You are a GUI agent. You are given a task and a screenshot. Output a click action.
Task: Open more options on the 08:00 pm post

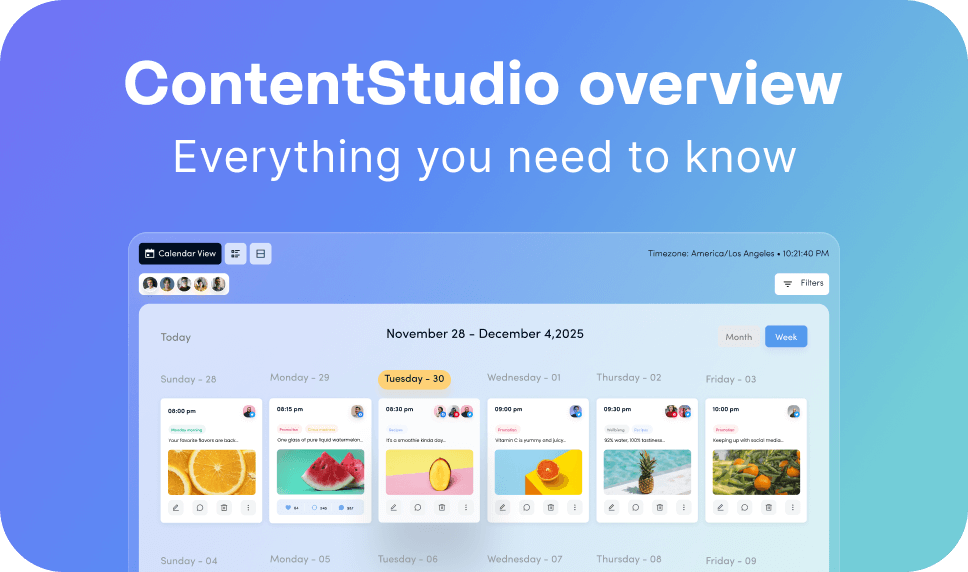(248, 508)
